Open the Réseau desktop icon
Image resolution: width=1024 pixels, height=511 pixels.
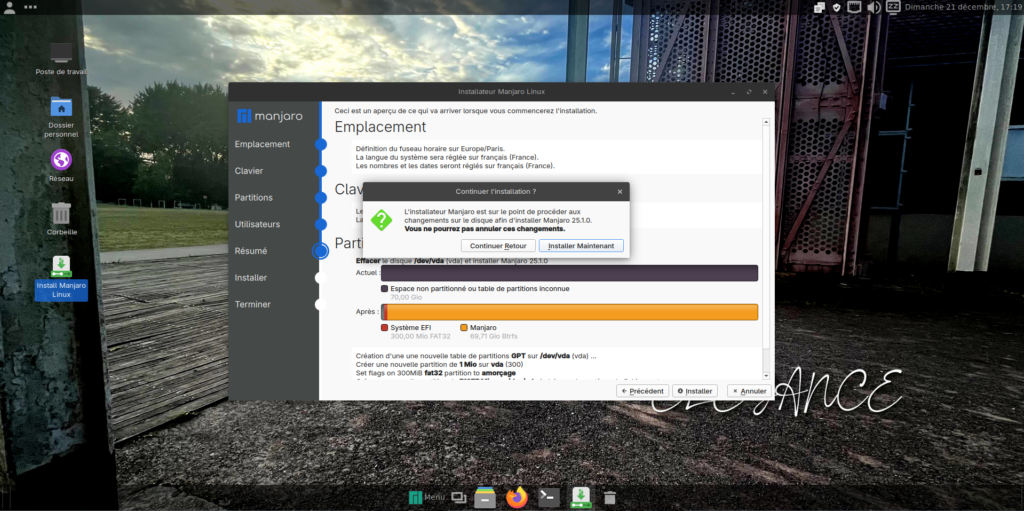pos(61,160)
